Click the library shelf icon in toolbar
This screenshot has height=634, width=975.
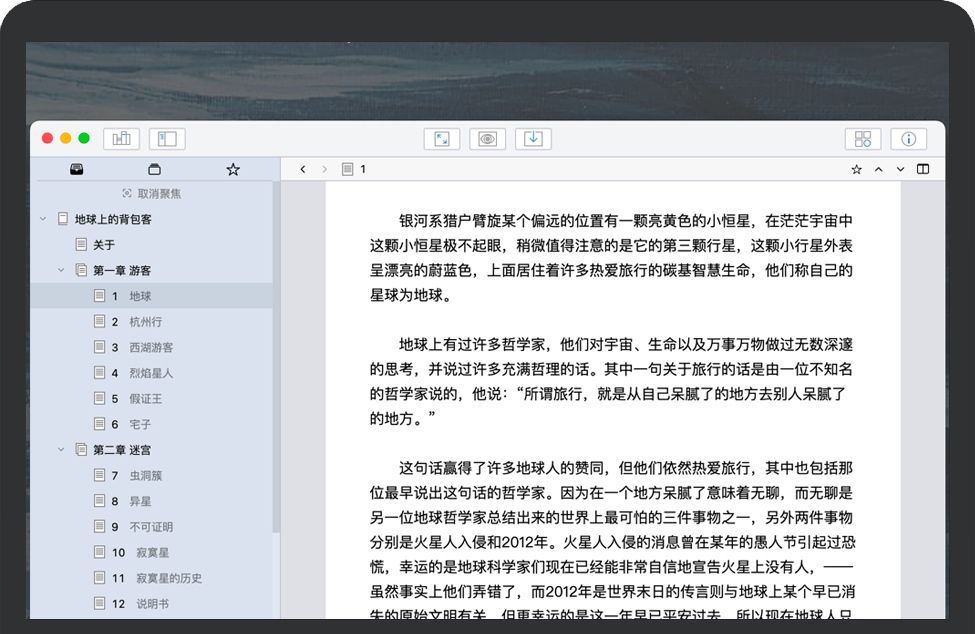pos(122,139)
